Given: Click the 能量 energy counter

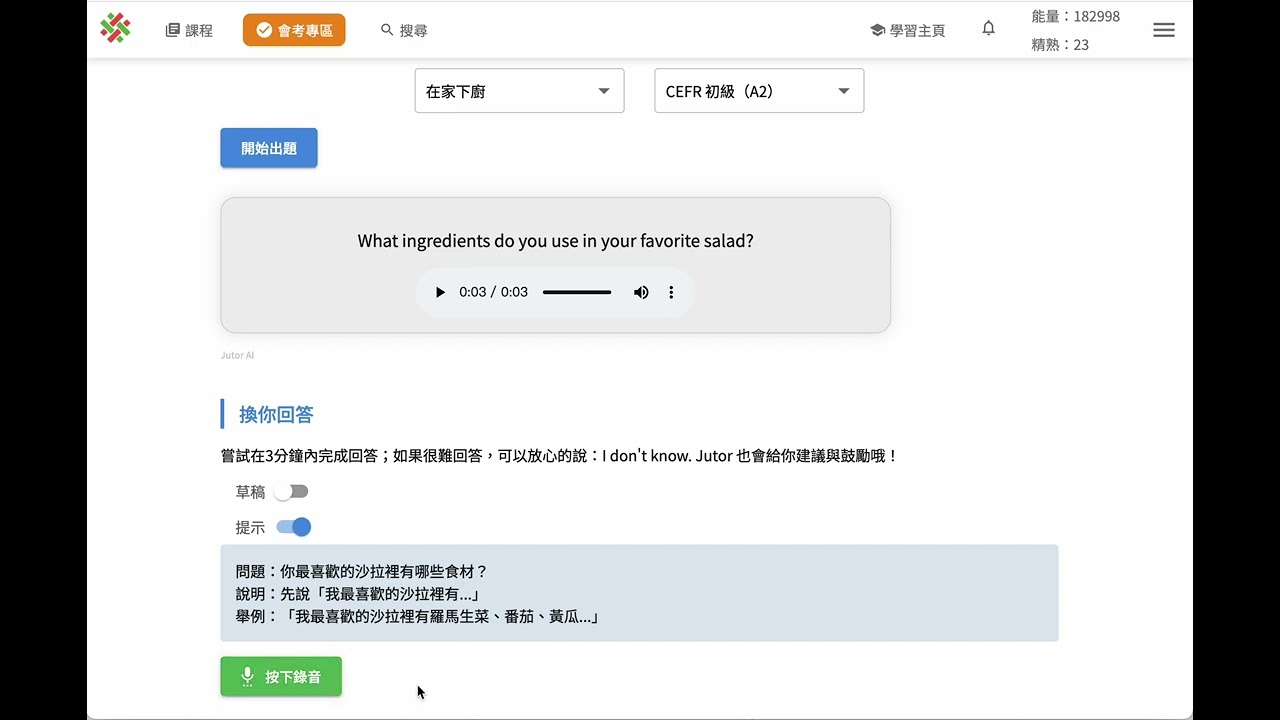Looking at the screenshot, I should (1075, 16).
